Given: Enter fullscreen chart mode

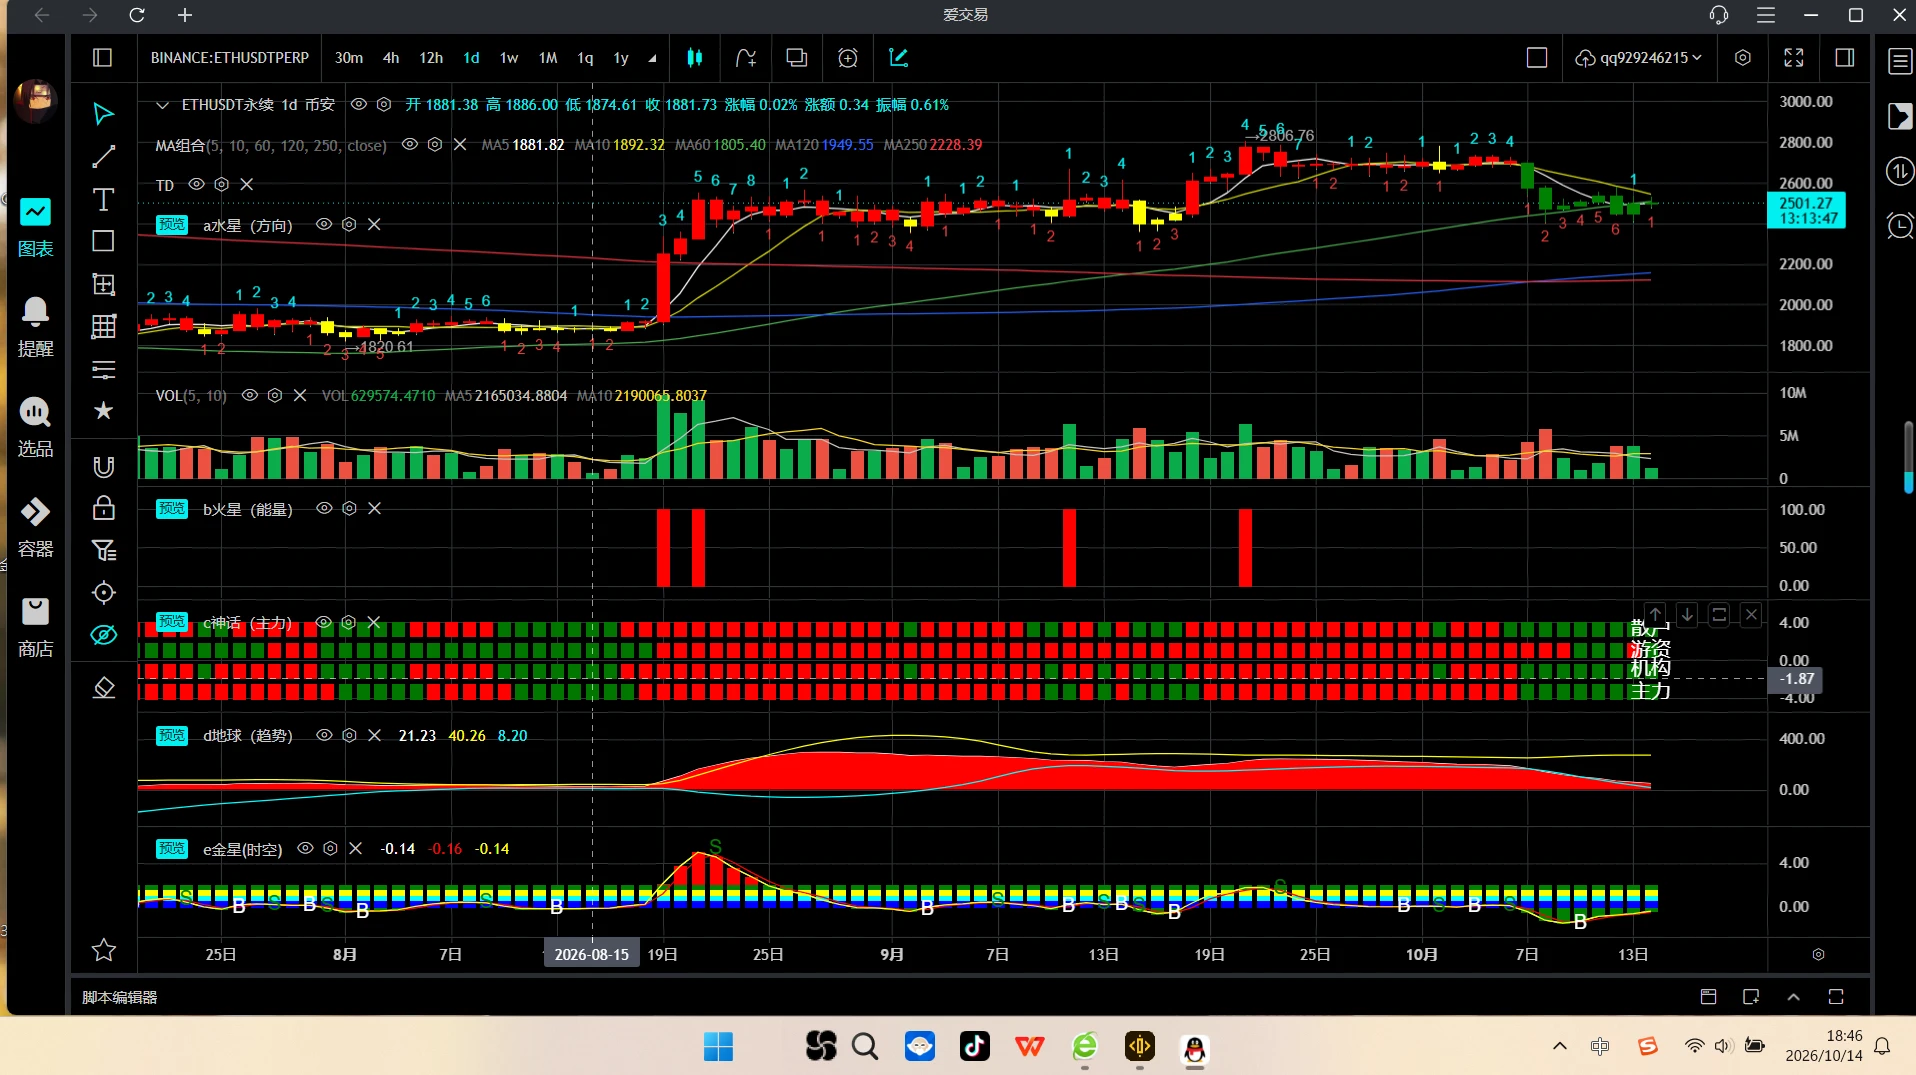Looking at the screenshot, I should click(1794, 58).
